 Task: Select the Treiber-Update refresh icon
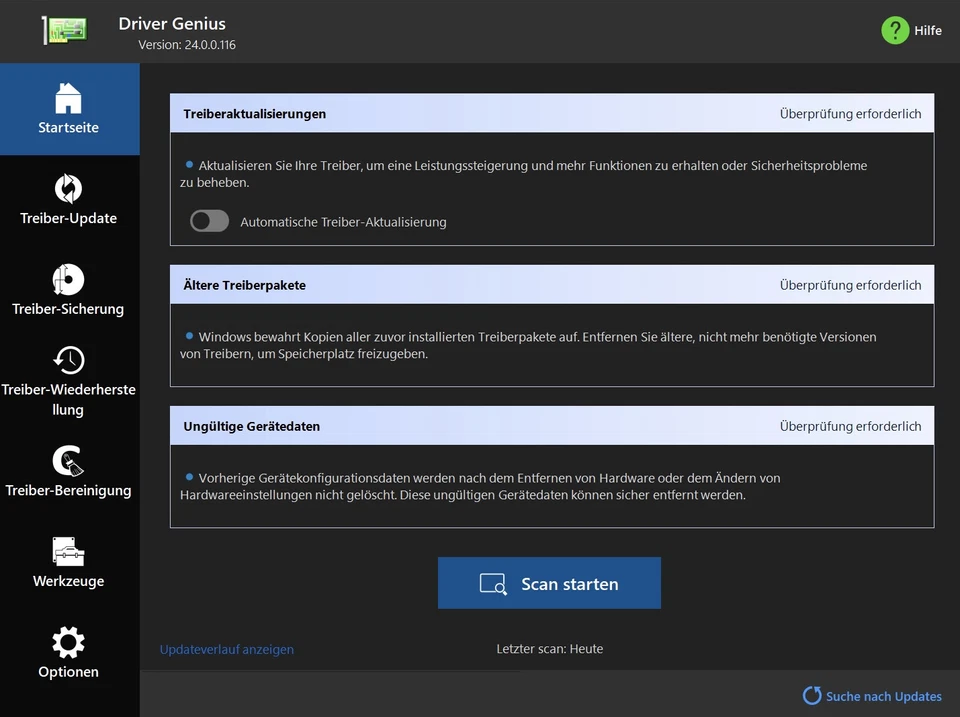[68, 190]
